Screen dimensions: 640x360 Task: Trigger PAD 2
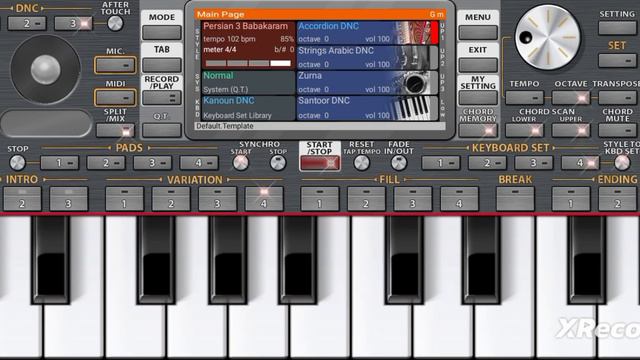coord(106,163)
